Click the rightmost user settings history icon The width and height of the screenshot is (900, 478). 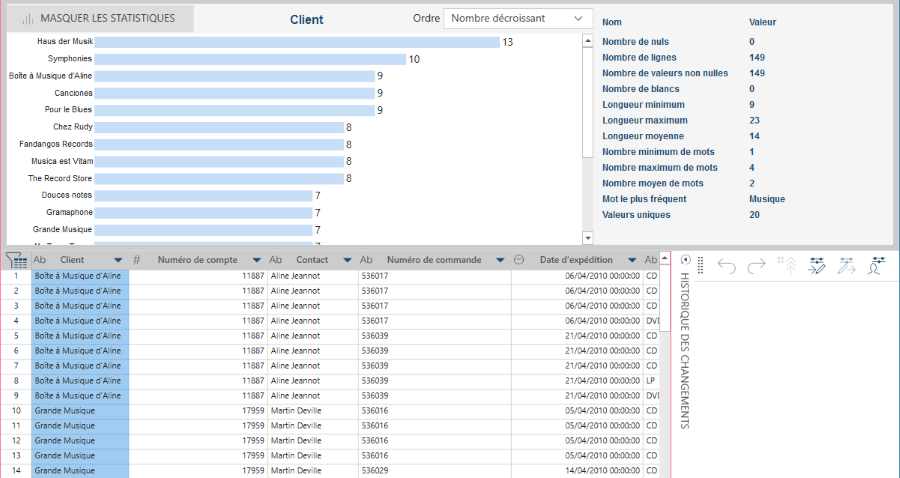pyautogui.click(x=877, y=265)
